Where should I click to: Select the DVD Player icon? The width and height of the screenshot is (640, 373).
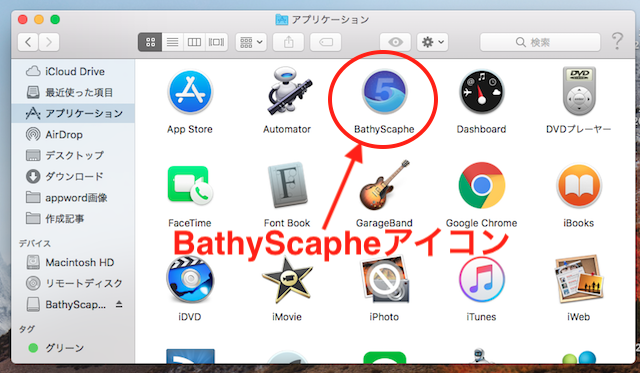point(579,91)
